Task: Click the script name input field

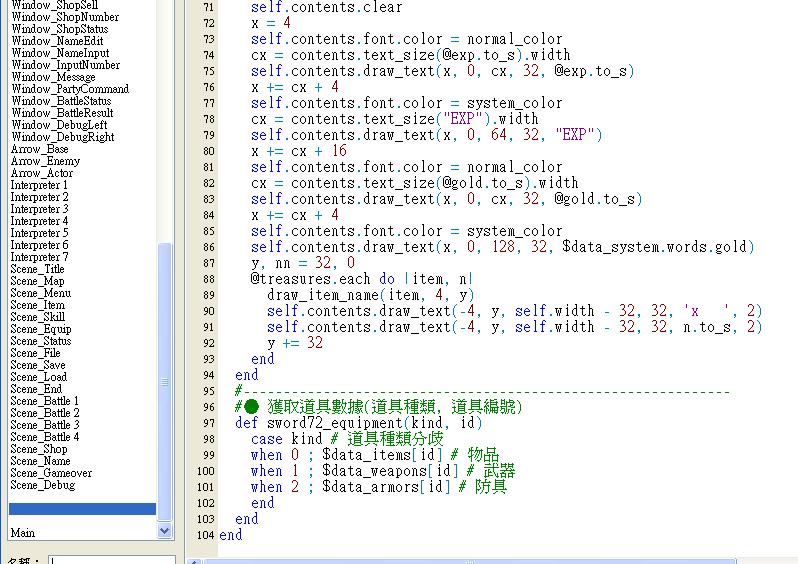Action: 112,560
